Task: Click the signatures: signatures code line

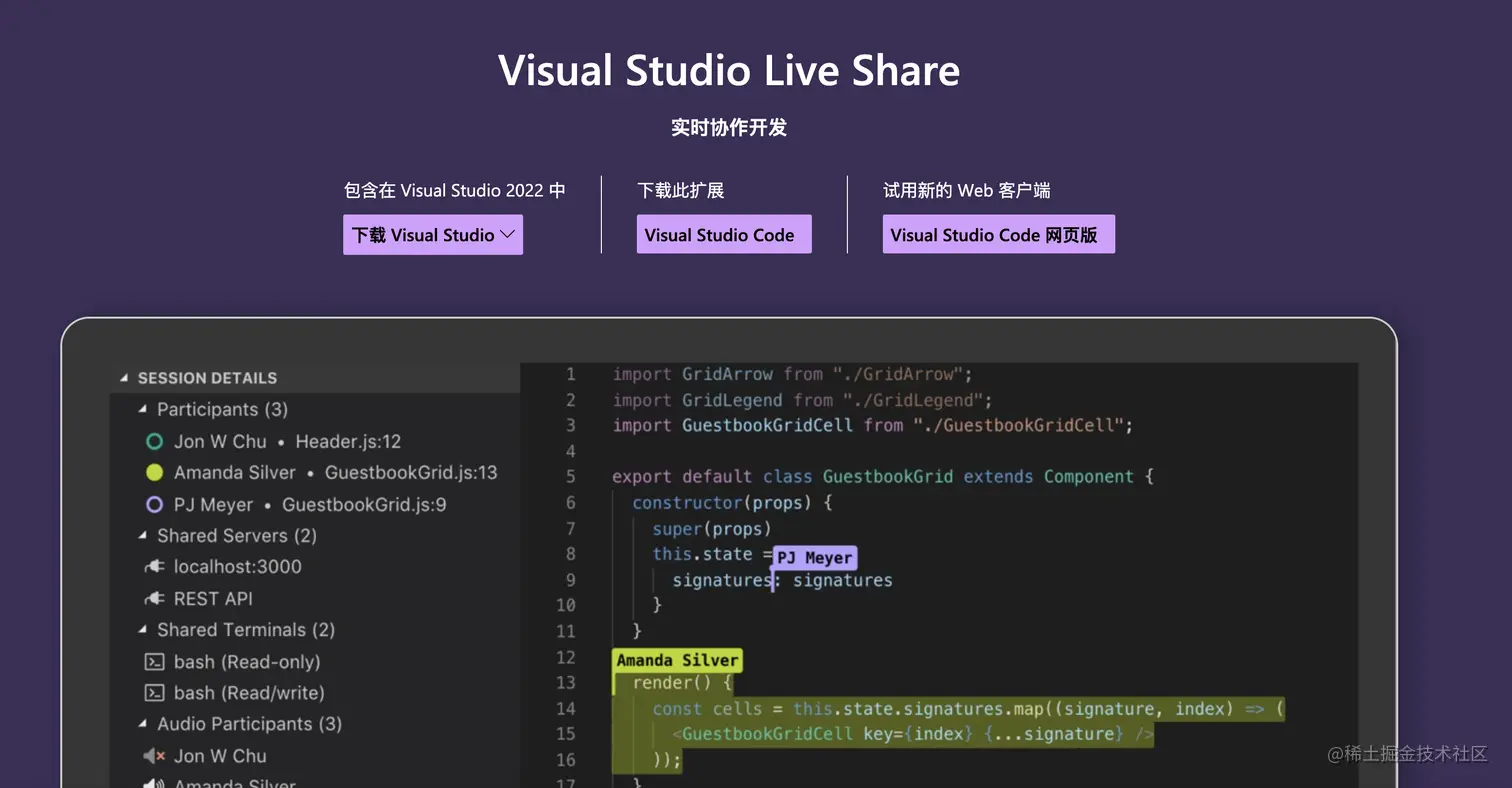Action: click(x=782, y=580)
